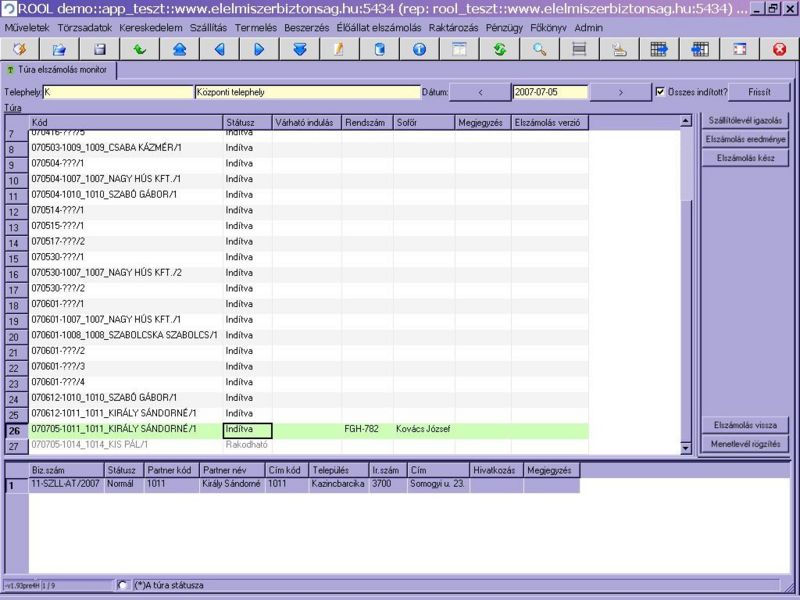The width and height of the screenshot is (800, 600).
Task: Click the save (floppy disk) toolbar icon
Action: [99, 49]
